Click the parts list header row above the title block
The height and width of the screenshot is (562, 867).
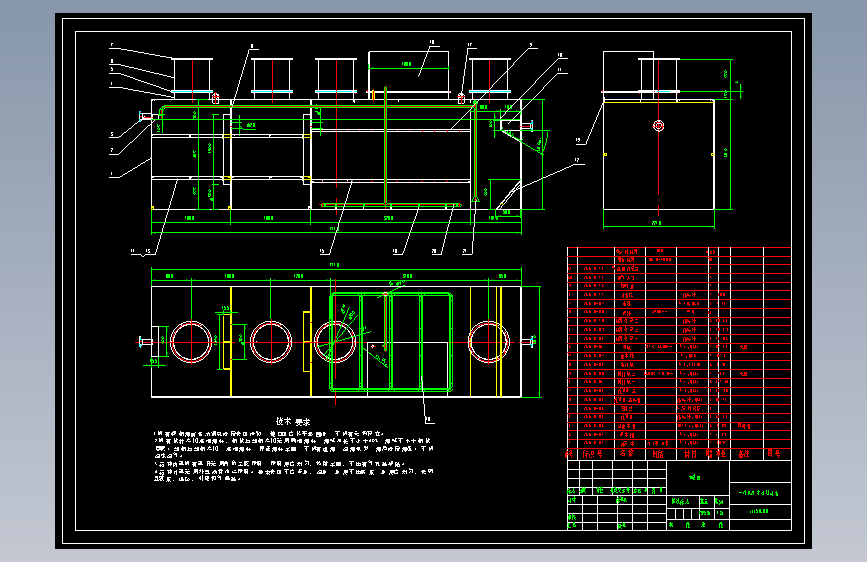tap(679, 454)
